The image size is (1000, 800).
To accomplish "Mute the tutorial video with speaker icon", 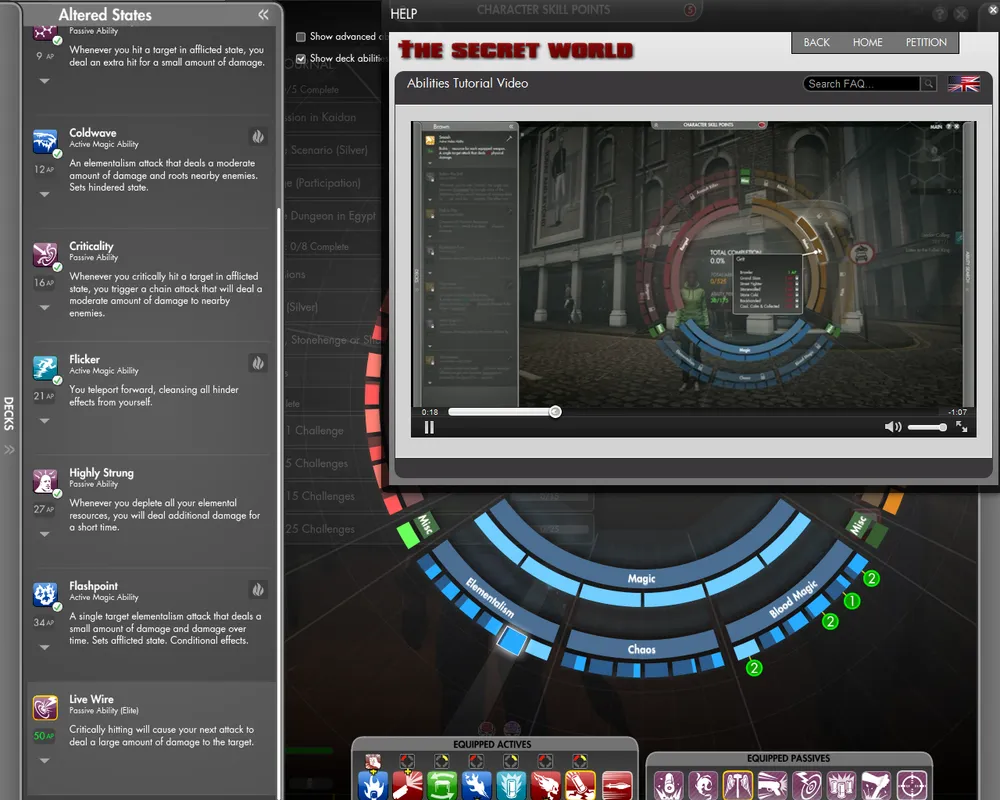I will 893,427.
